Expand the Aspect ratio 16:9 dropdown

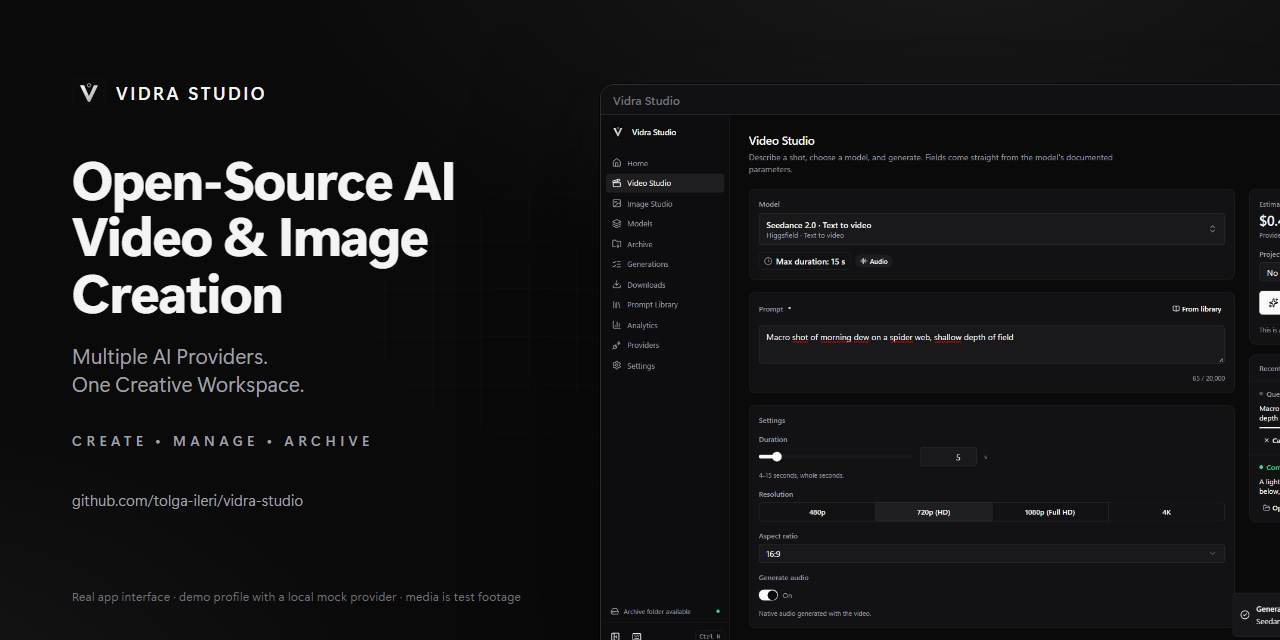pos(992,553)
